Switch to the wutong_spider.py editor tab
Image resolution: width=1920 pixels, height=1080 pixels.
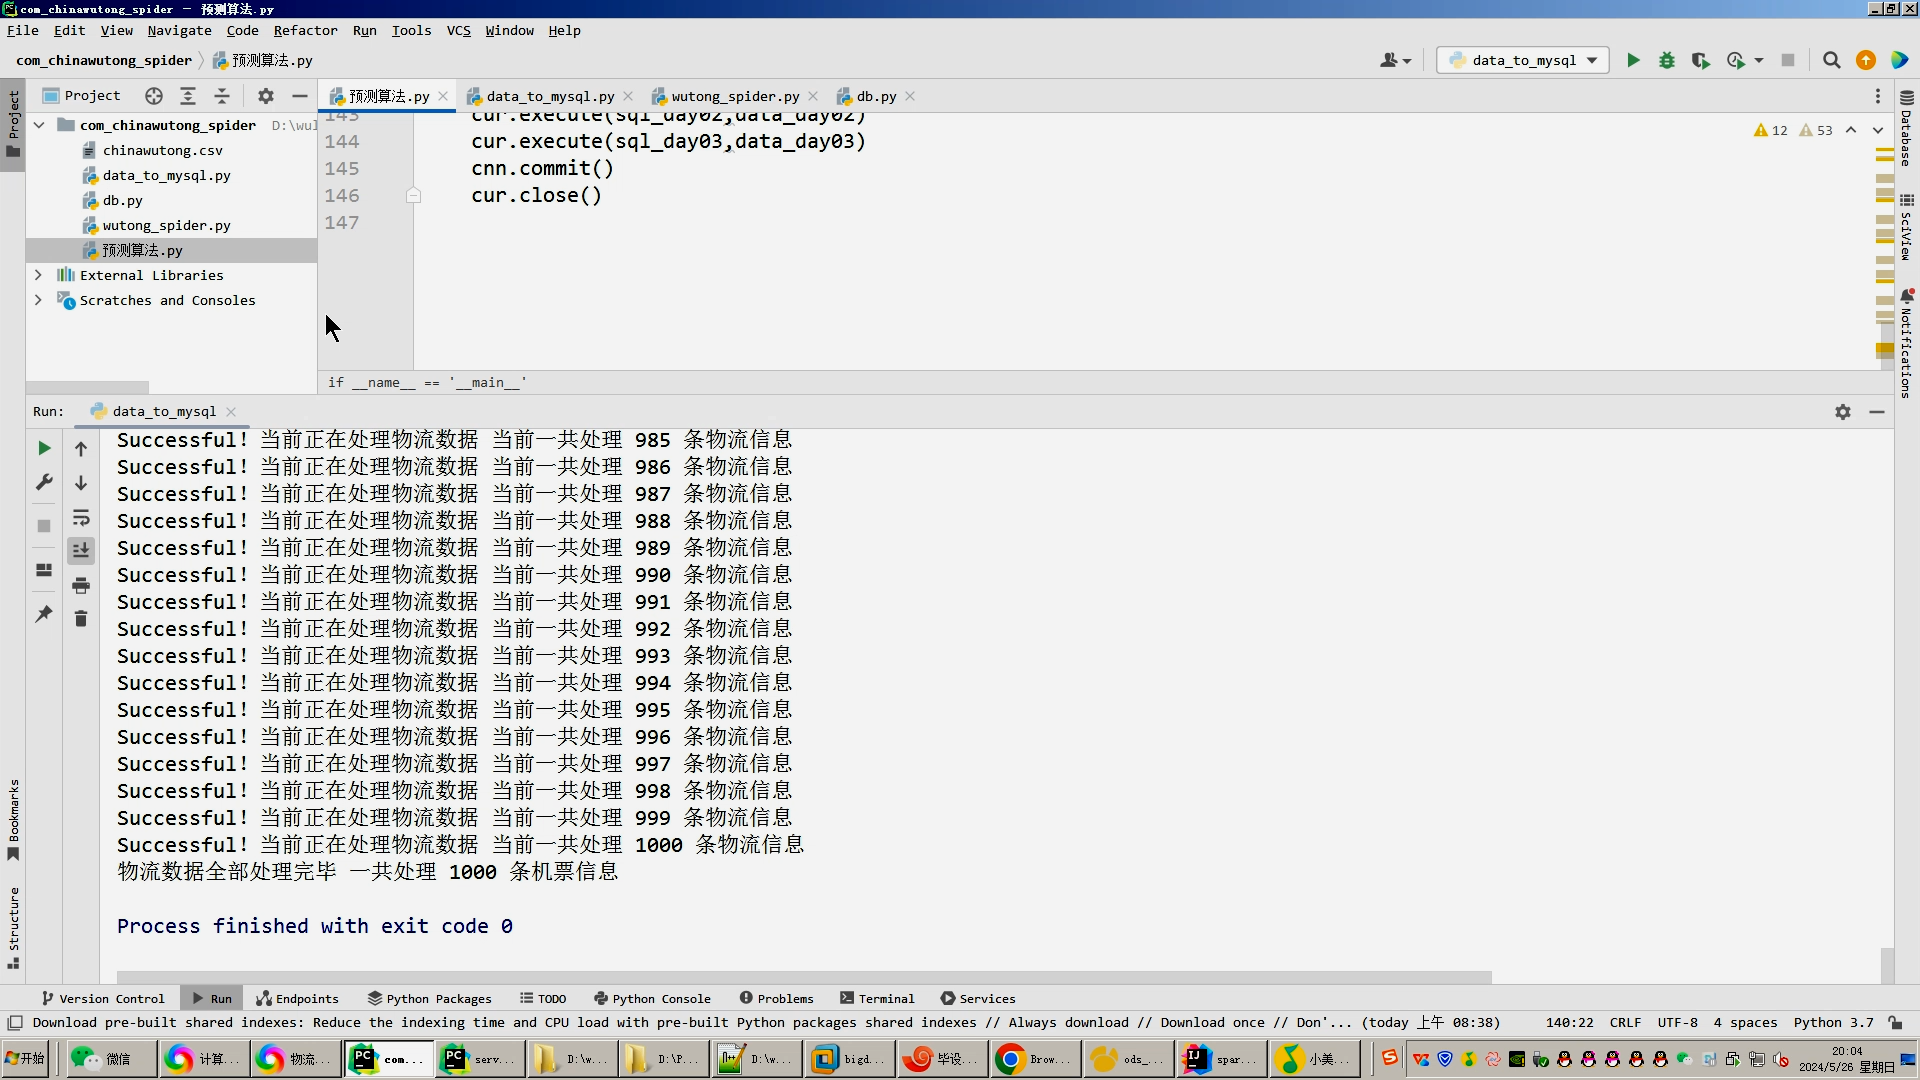coord(734,97)
